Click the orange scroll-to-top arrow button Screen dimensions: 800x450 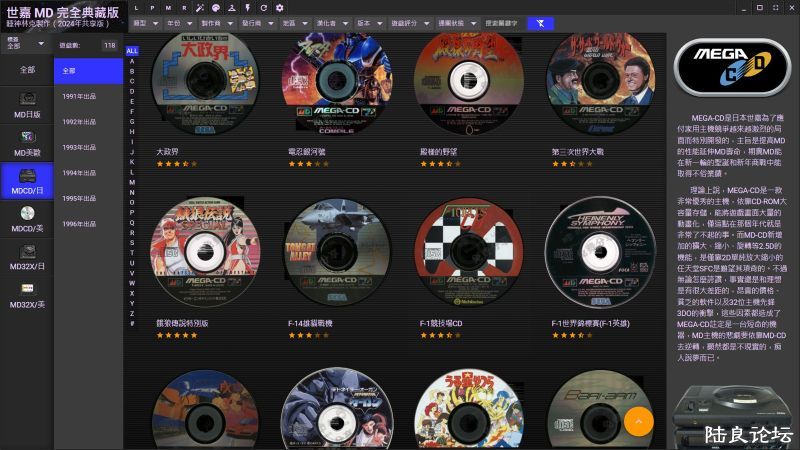pos(638,421)
